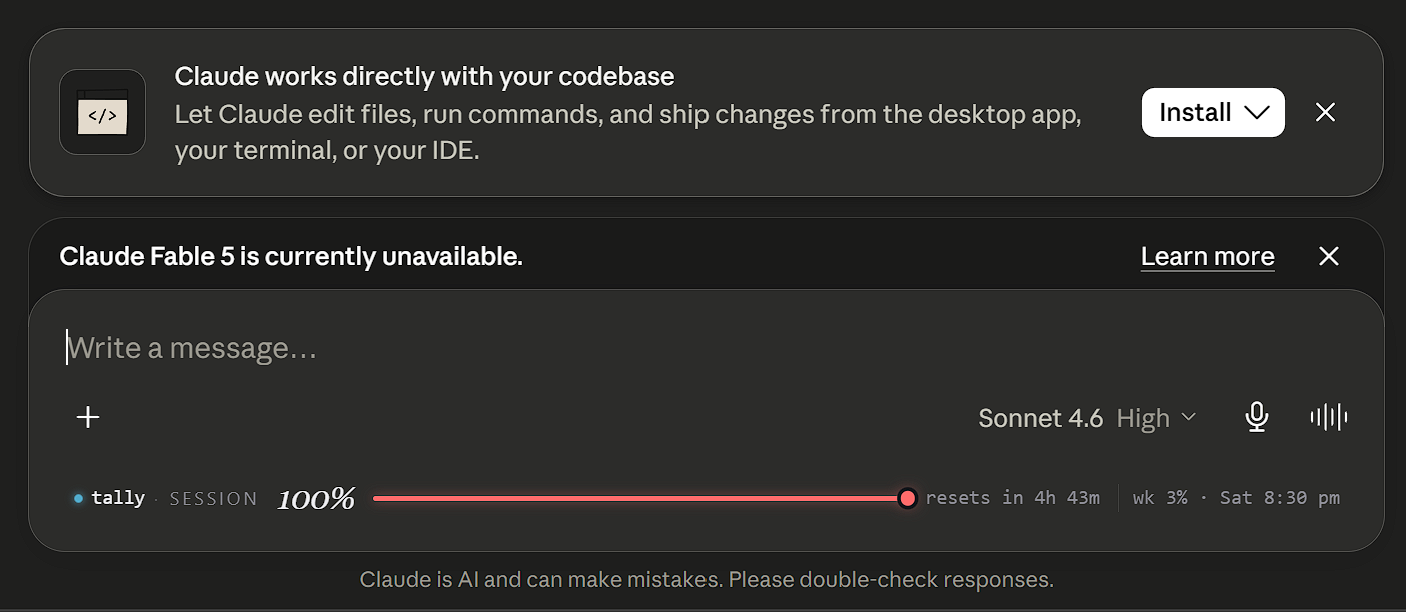The width and height of the screenshot is (1406, 612).
Task: Start dictation with the microphone icon
Action: [1257, 417]
